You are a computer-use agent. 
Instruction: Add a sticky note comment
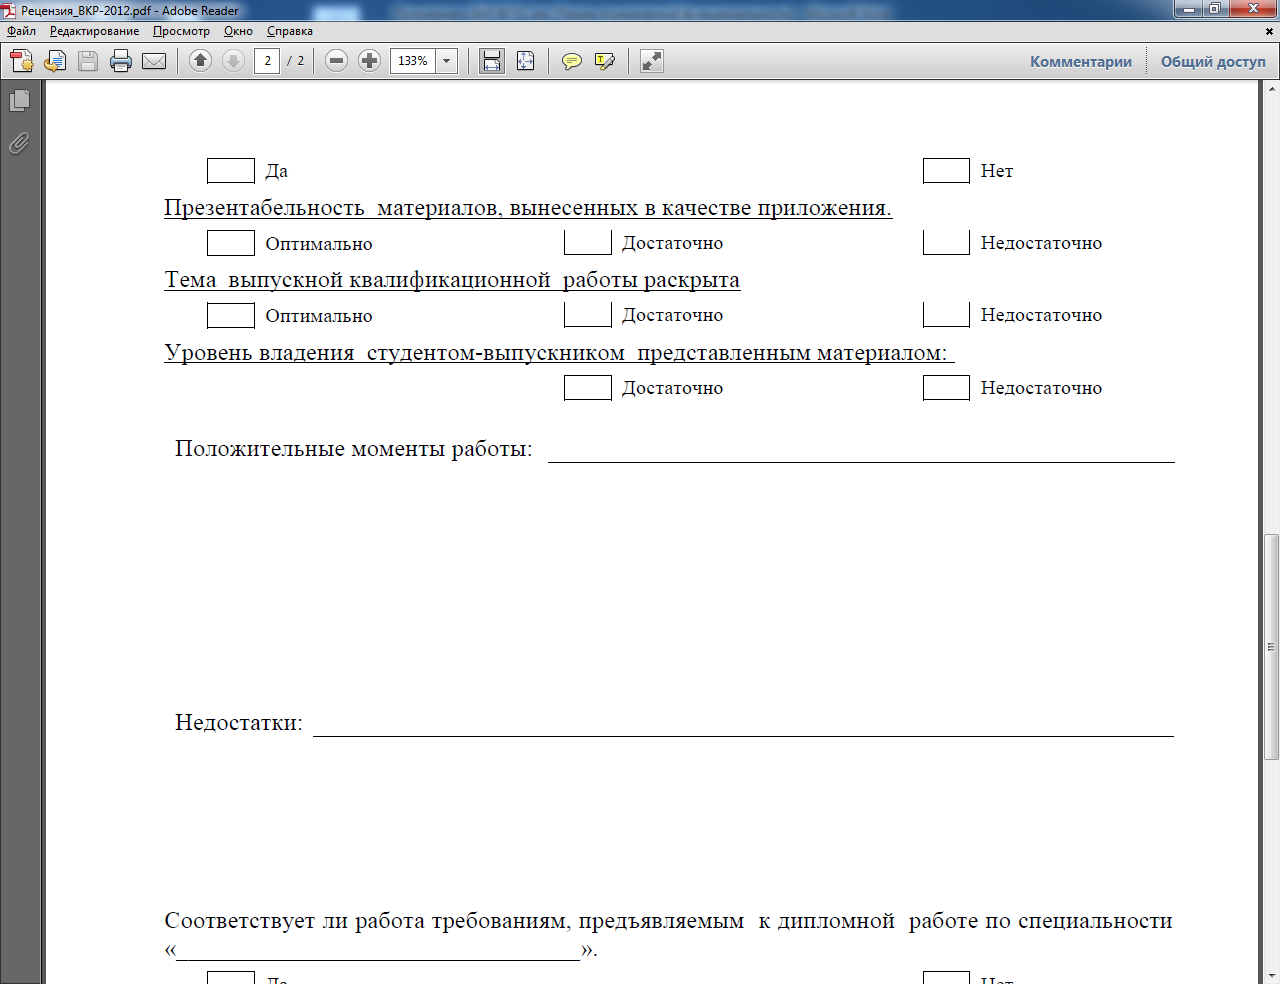(x=571, y=61)
